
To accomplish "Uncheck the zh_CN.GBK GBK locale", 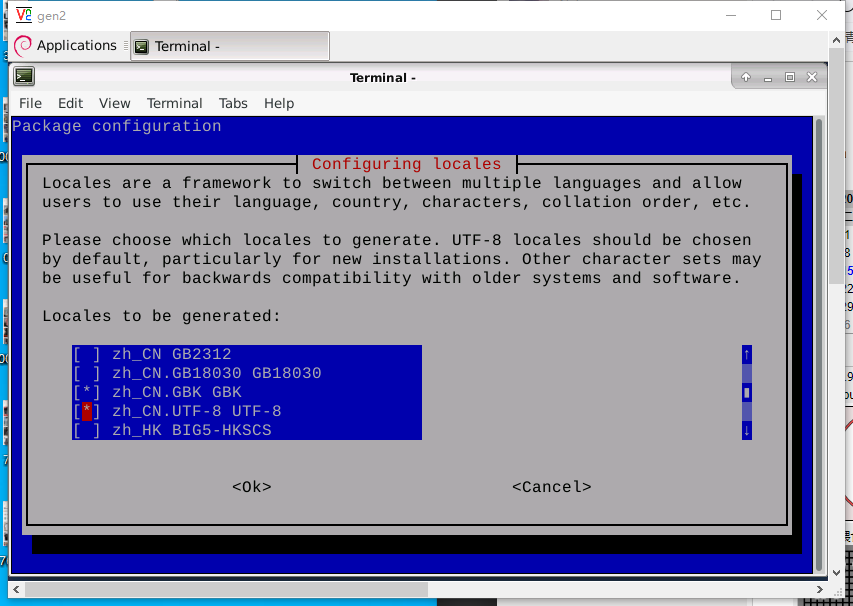I will (x=87, y=392).
